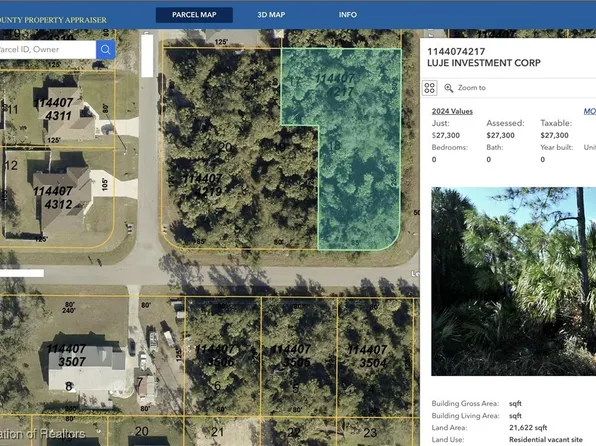Click the Zoom to link

coord(471,88)
